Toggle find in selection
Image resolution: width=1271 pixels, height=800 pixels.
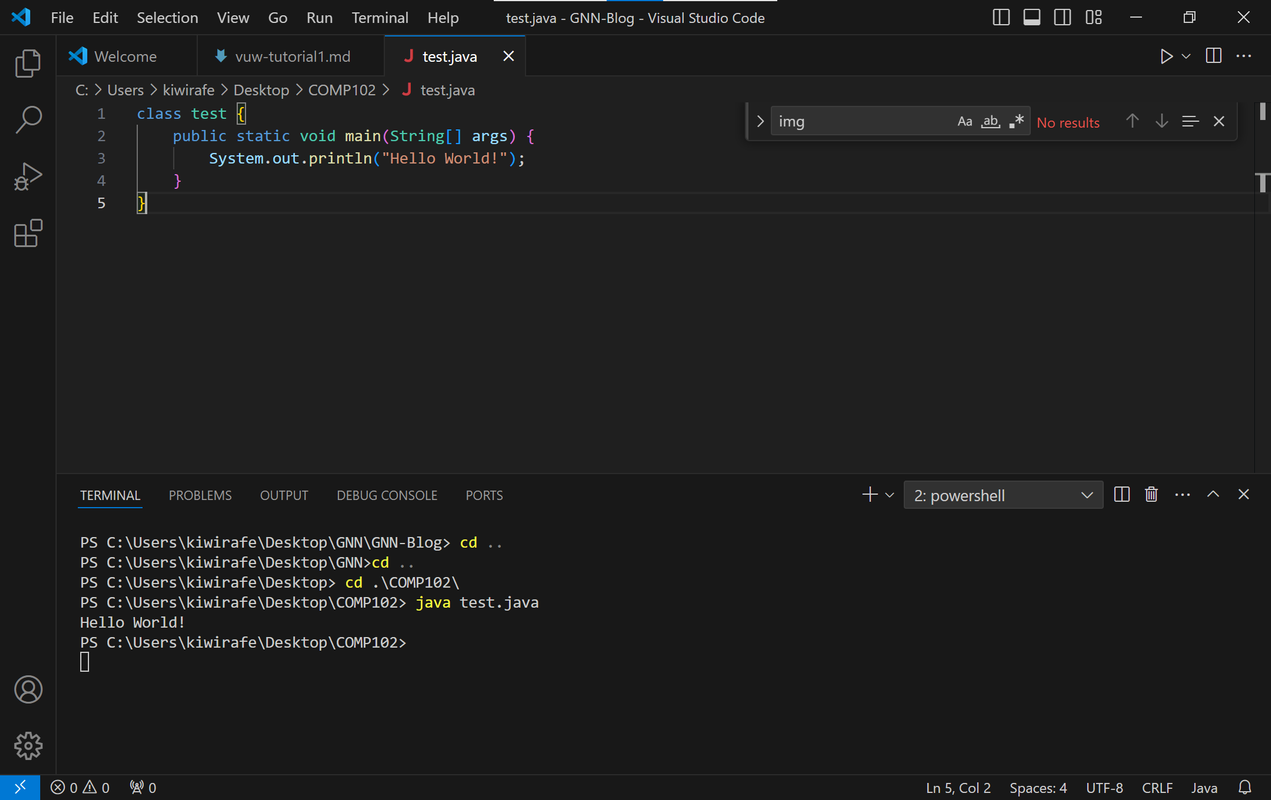click(x=1190, y=121)
